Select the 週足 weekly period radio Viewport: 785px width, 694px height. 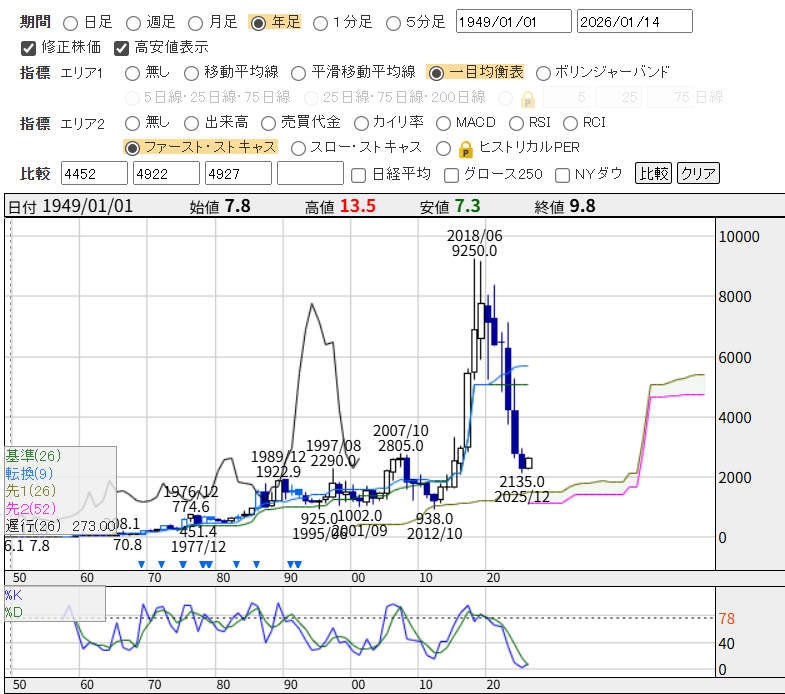point(133,23)
